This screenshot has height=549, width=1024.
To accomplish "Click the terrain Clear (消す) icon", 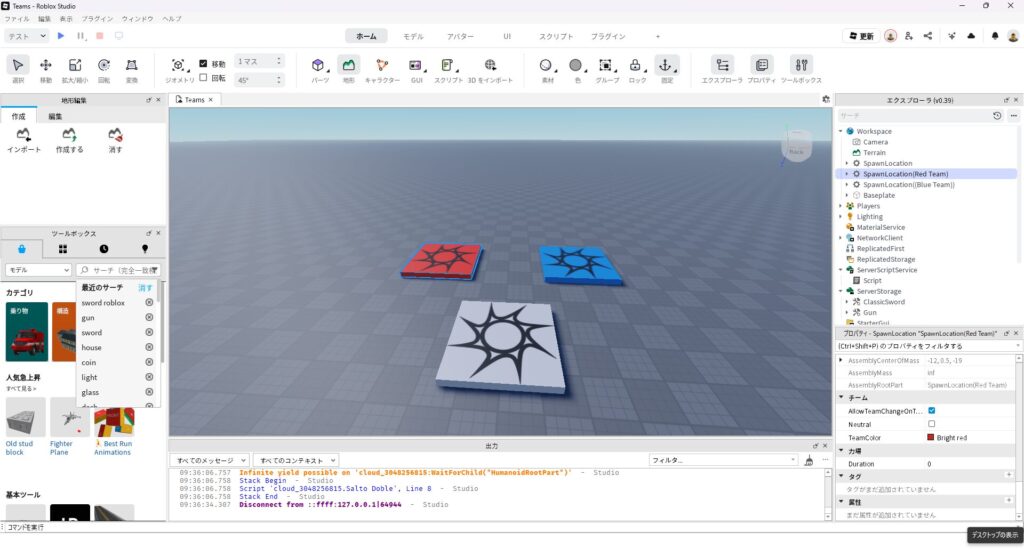I will 115,134.
